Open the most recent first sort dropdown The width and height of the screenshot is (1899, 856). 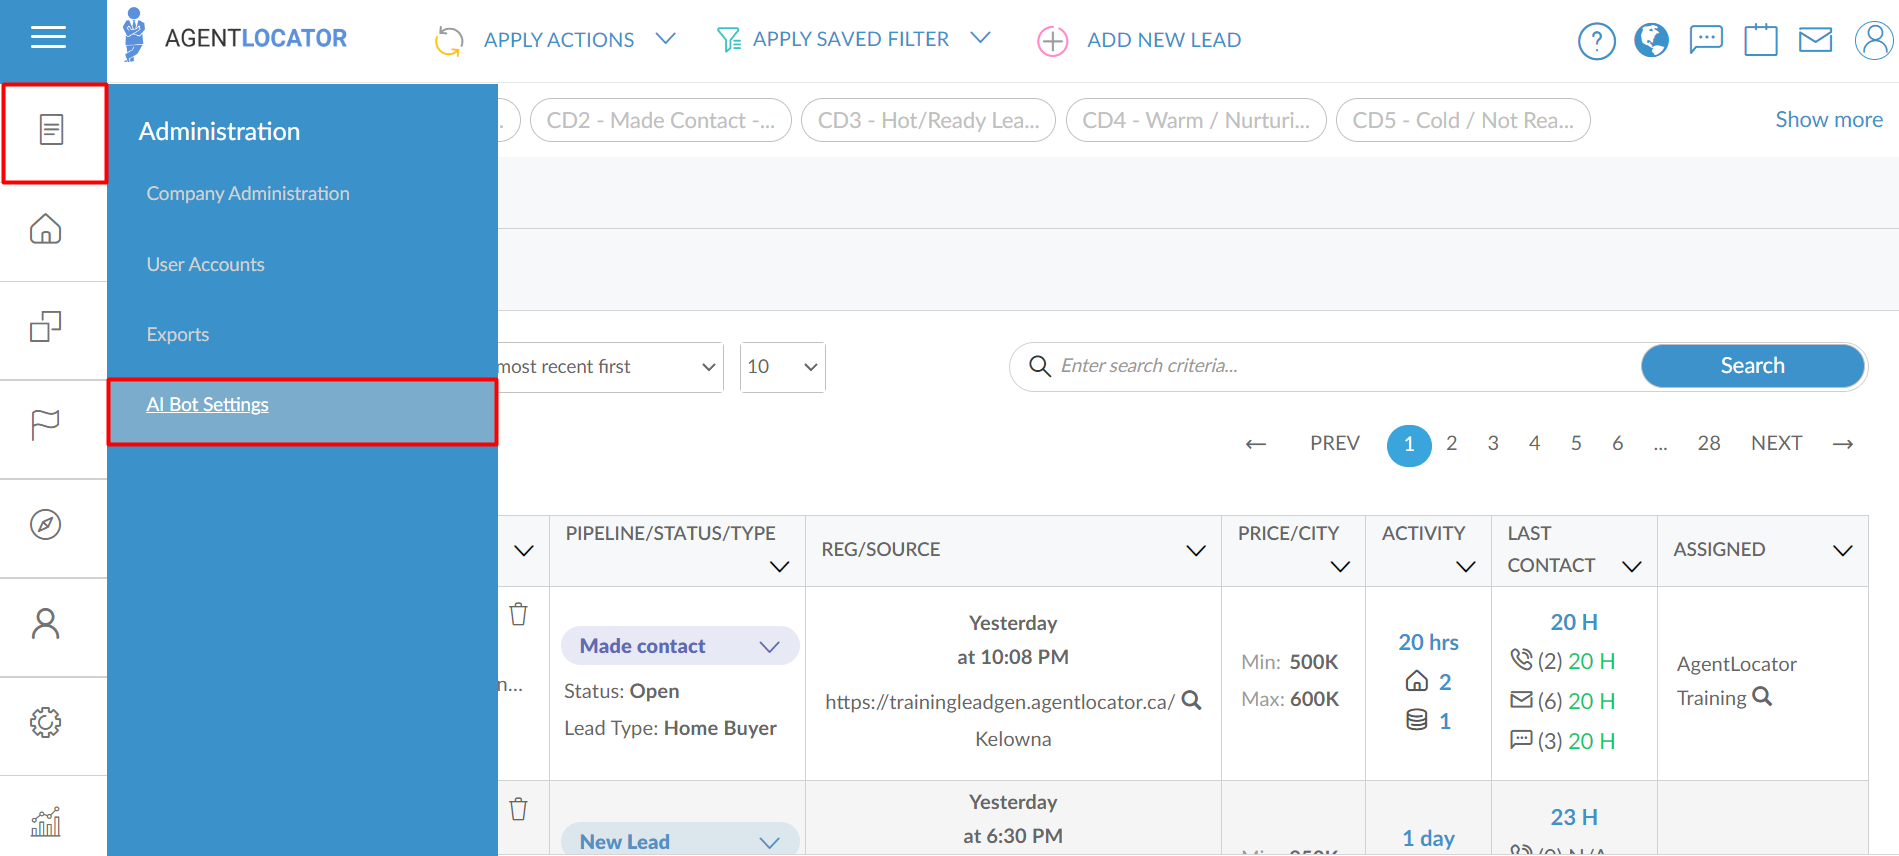610,367
